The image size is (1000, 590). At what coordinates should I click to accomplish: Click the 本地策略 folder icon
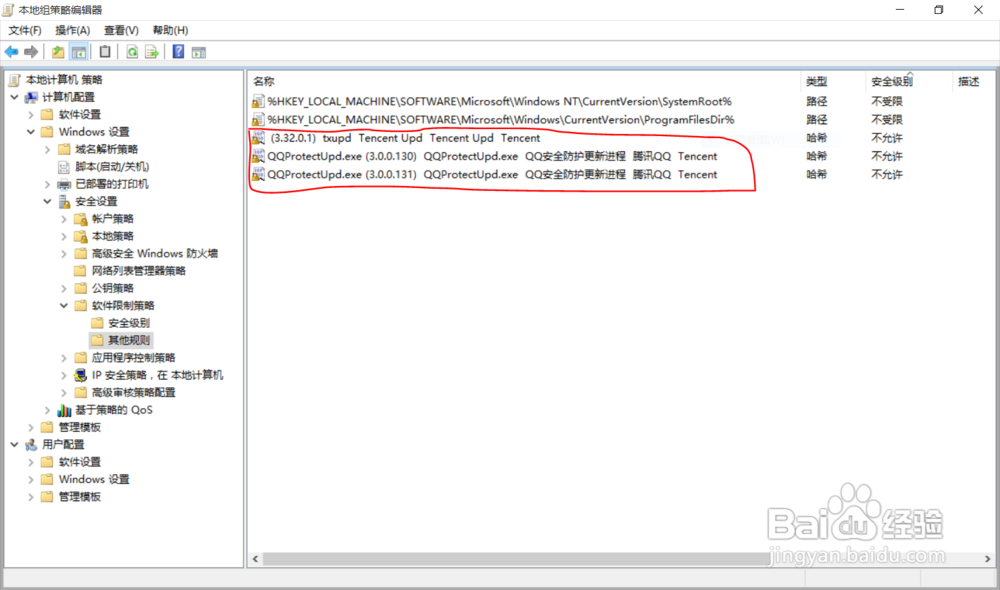point(81,237)
